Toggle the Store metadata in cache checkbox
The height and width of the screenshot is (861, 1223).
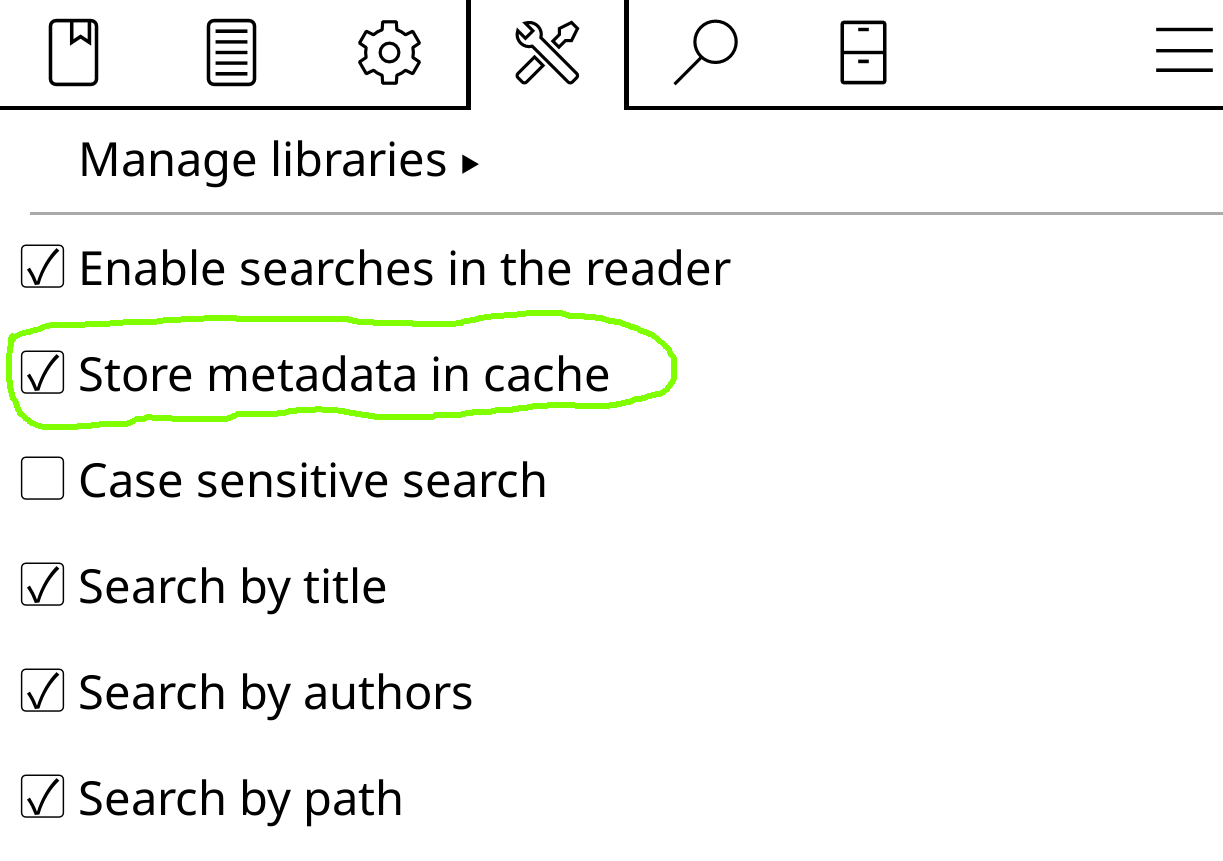coord(43,374)
